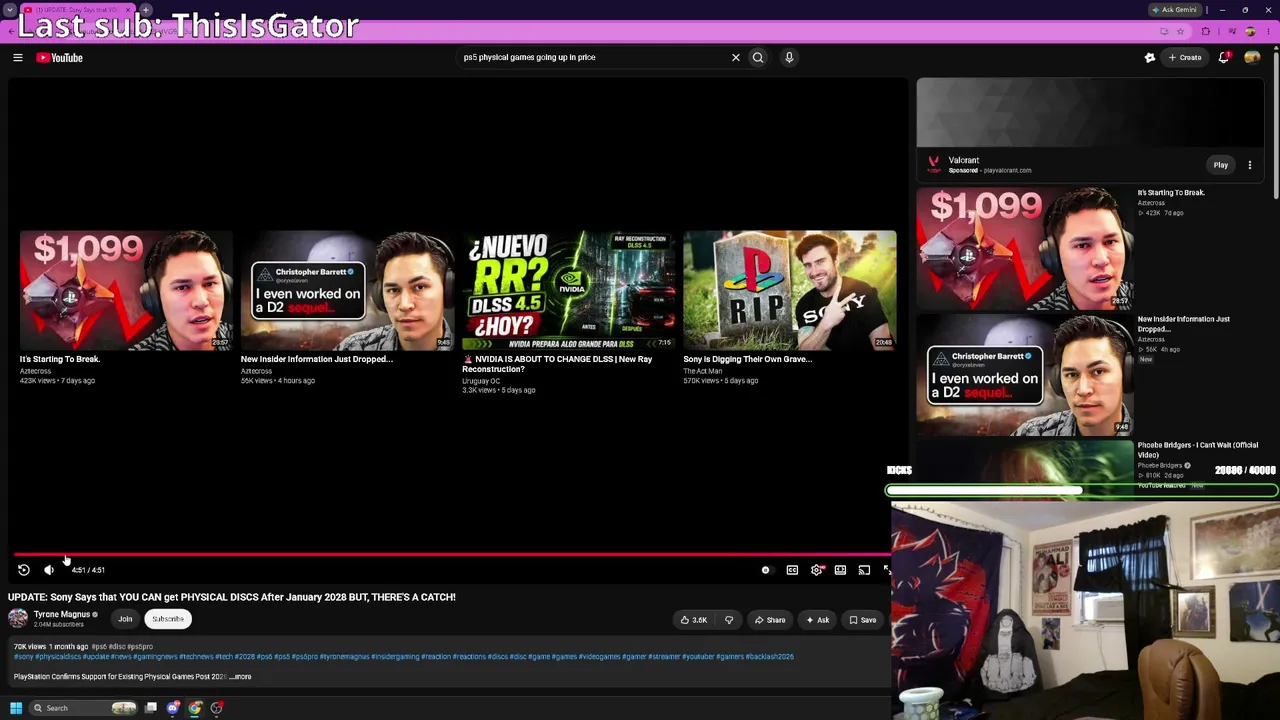Open Google Chrome from the taskbar

pyautogui.click(x=195, y=708)
